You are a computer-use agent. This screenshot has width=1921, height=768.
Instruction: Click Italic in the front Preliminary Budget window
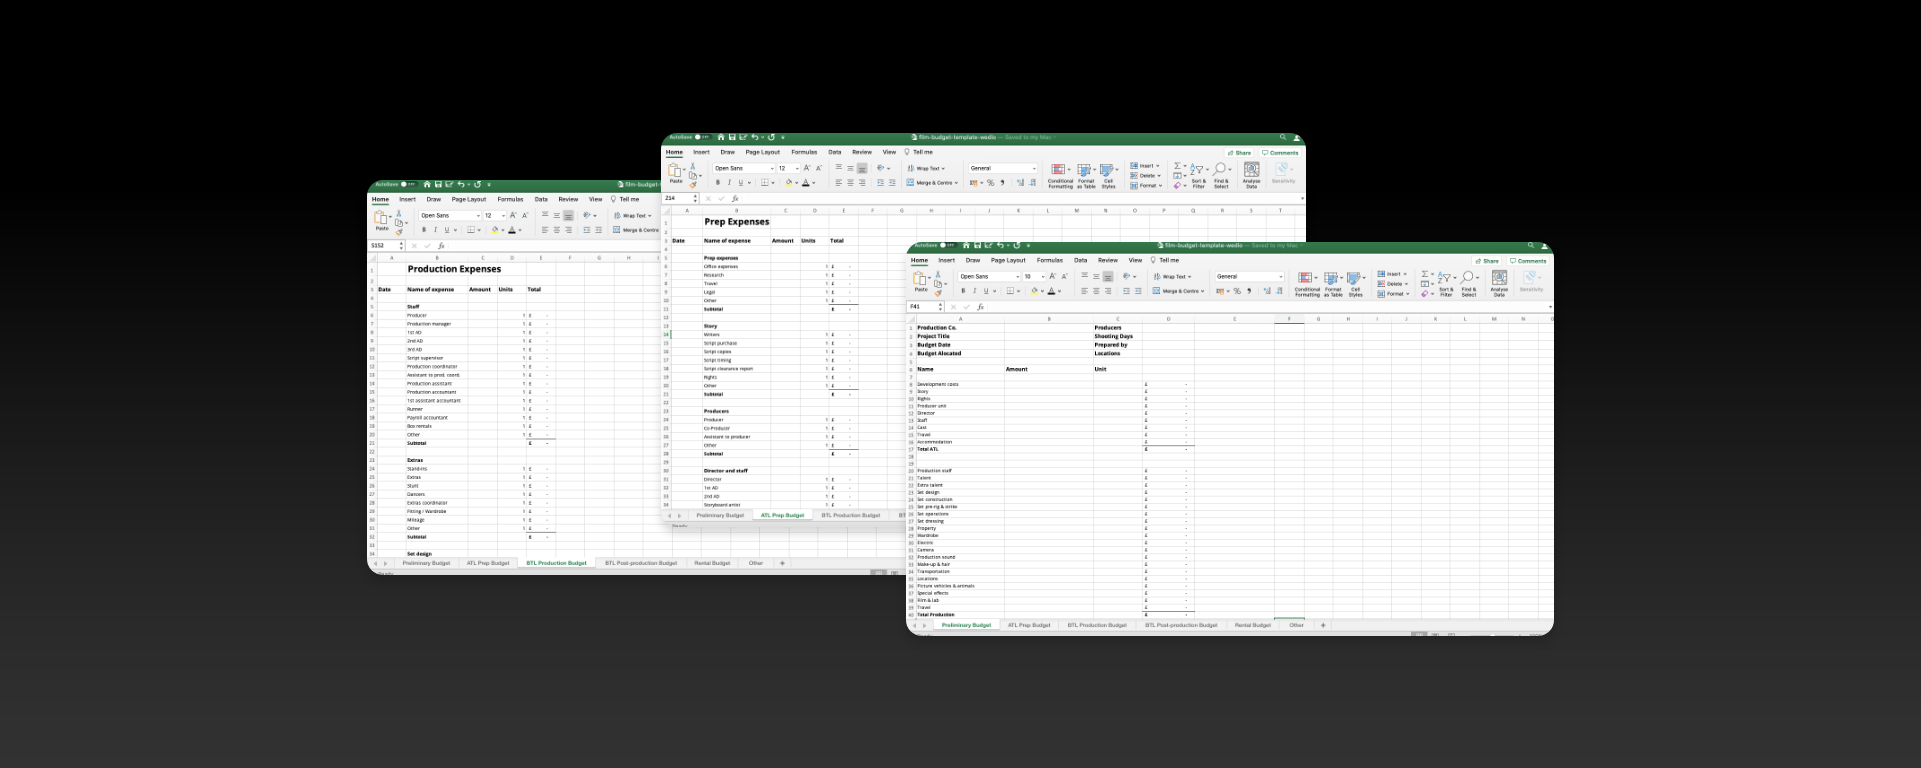tap(975, 291)
